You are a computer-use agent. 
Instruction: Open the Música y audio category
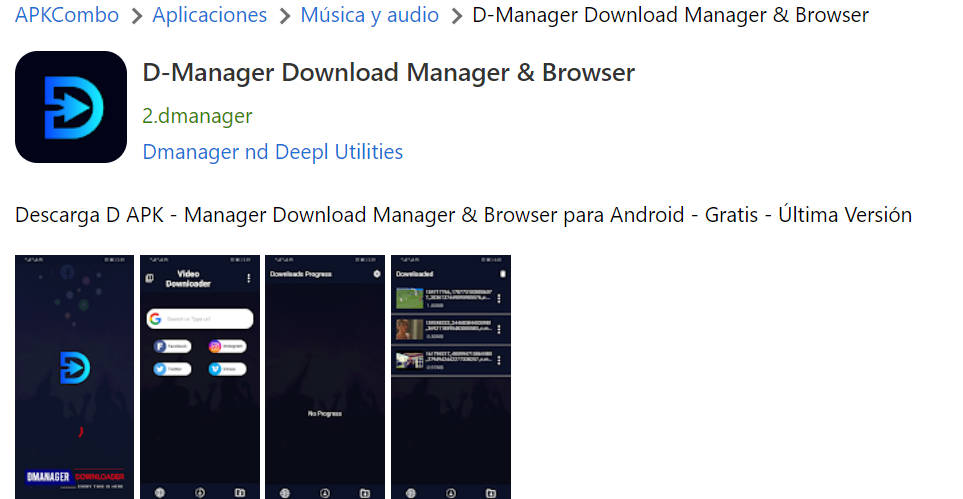tap(370, 15)
